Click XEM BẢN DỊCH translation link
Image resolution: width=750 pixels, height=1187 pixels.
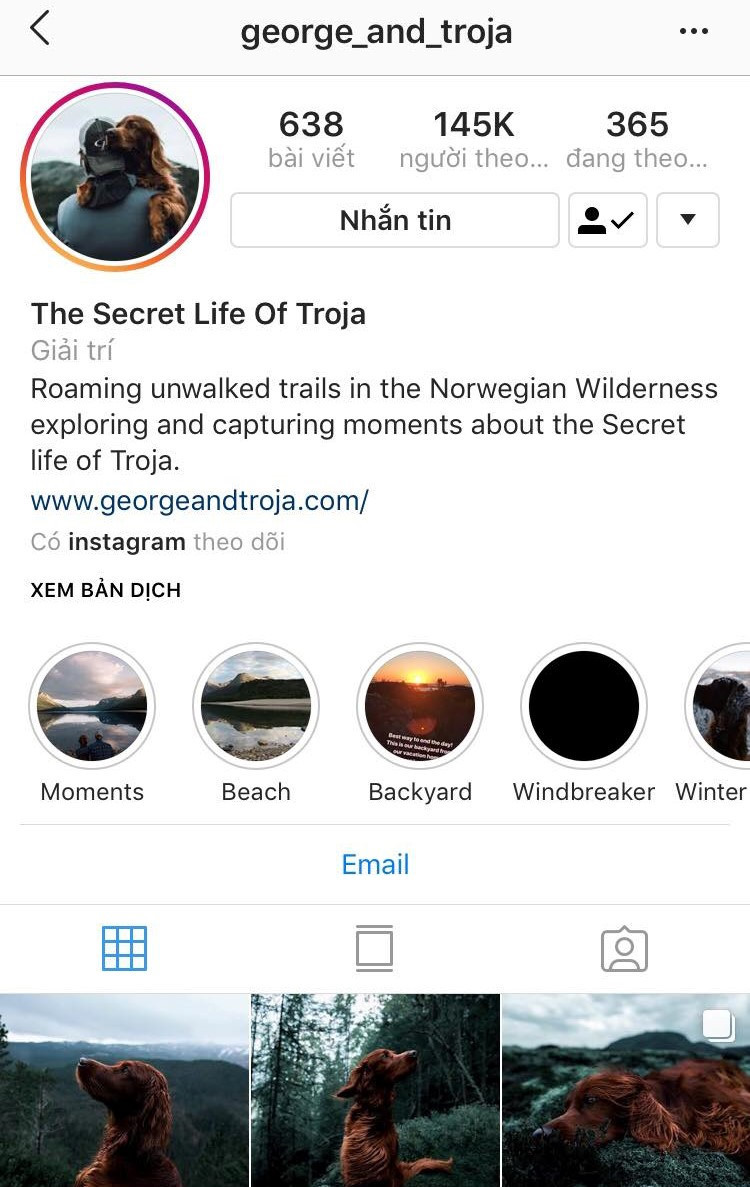pos(106,590)
